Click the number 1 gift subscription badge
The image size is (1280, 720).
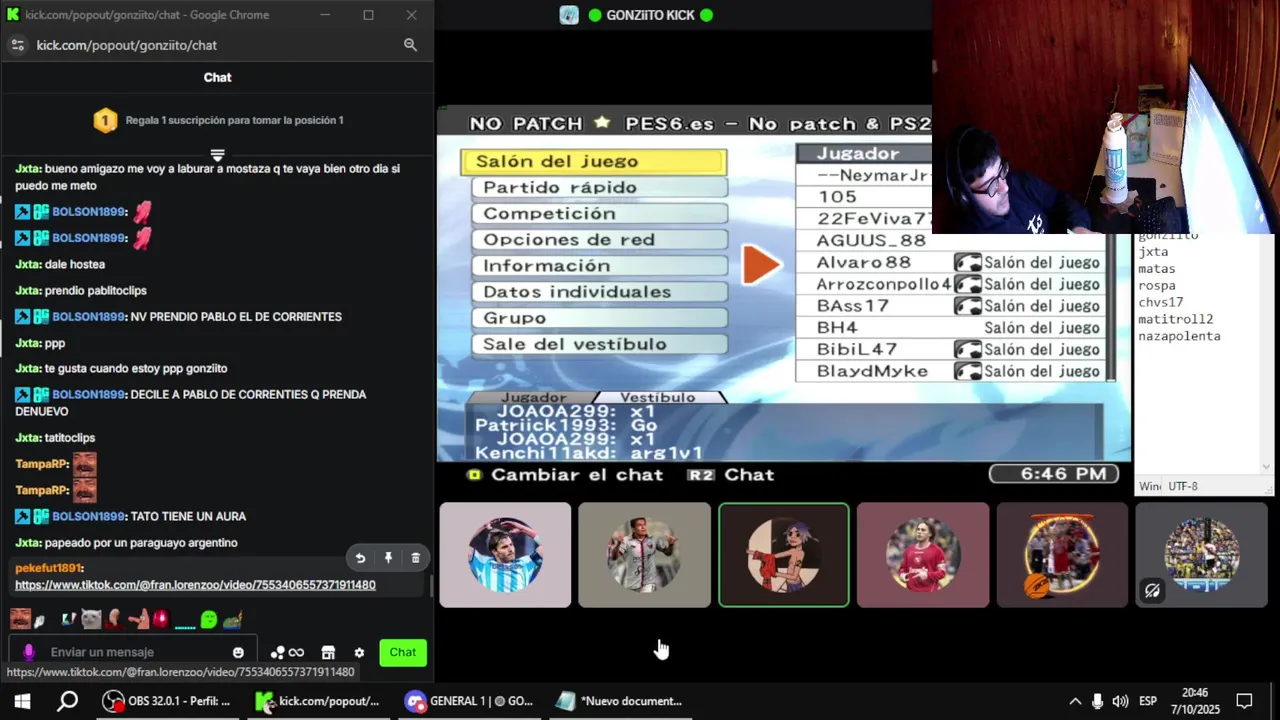[x=105, y=120]
